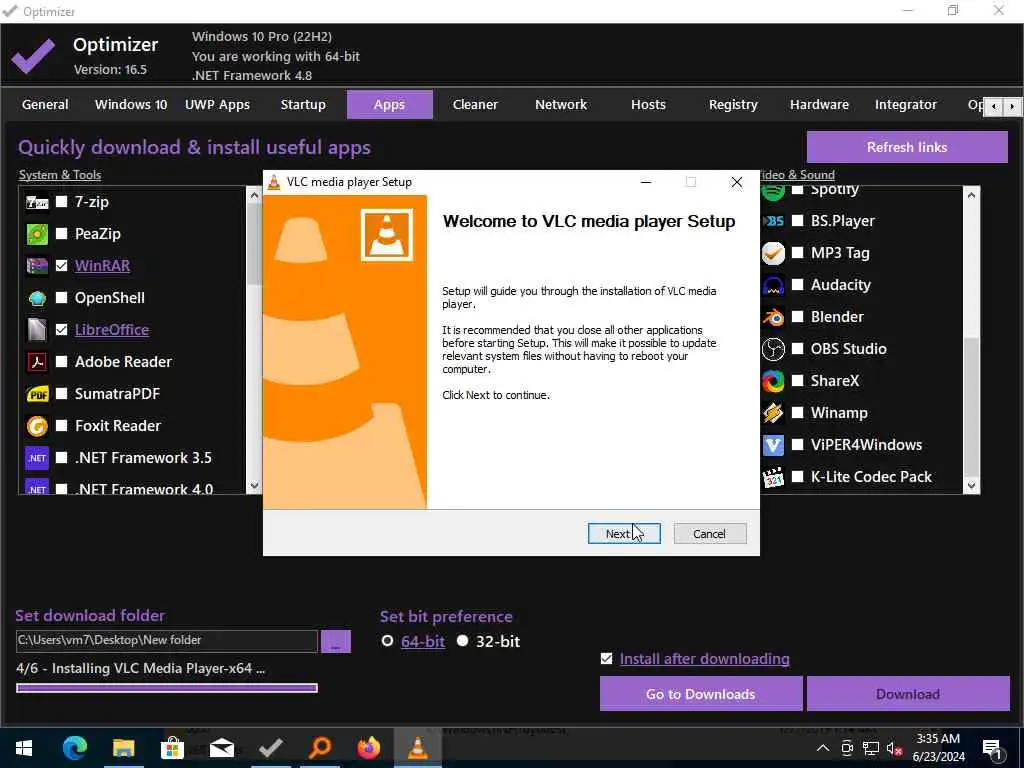This screenshot has width=1024, height=768.
Task: Click the Adobe Reader icon
Action: tap(37, 362)
